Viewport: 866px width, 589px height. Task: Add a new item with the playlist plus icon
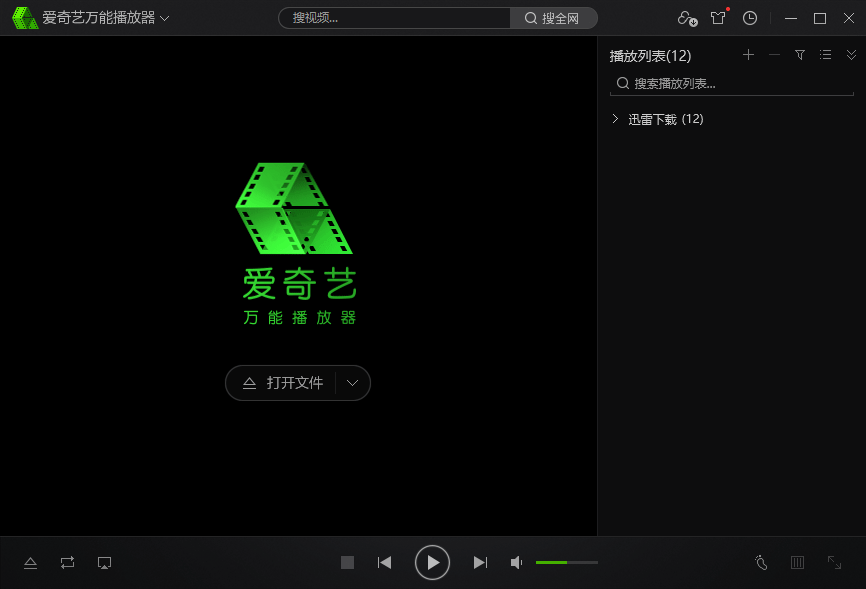click(748, 55)
